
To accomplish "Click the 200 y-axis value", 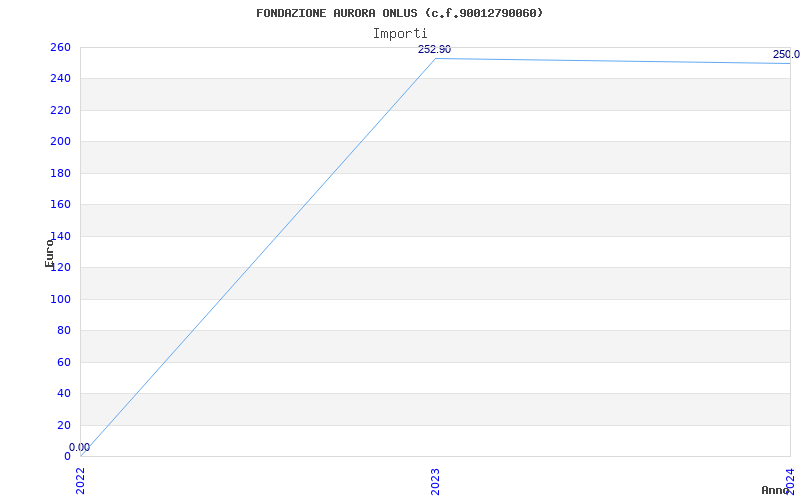I will tap(60, 141).
